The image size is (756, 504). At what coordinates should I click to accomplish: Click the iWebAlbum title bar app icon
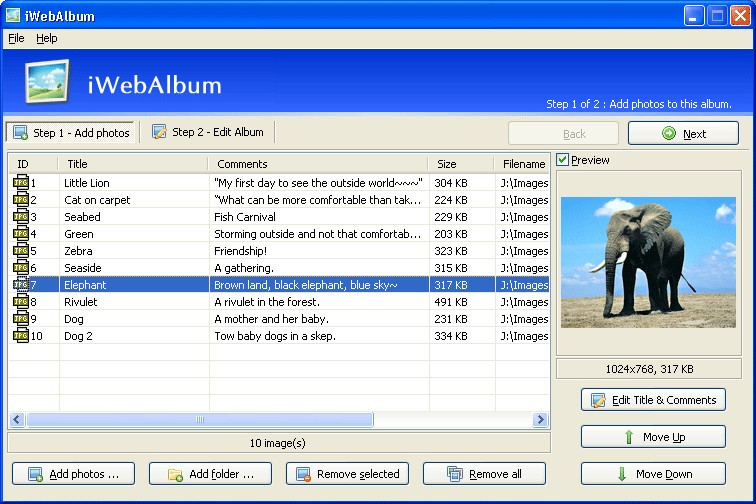(x=13, y=15)
